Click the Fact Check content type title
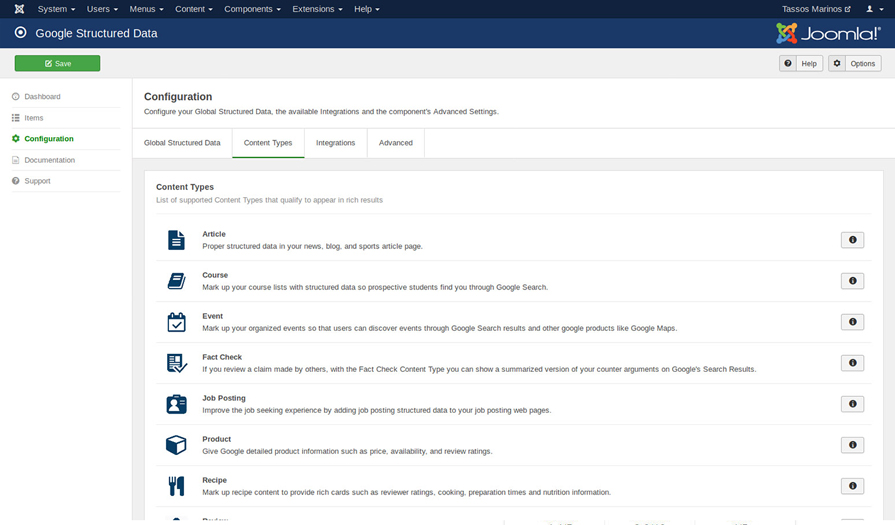 coord(222,357)
